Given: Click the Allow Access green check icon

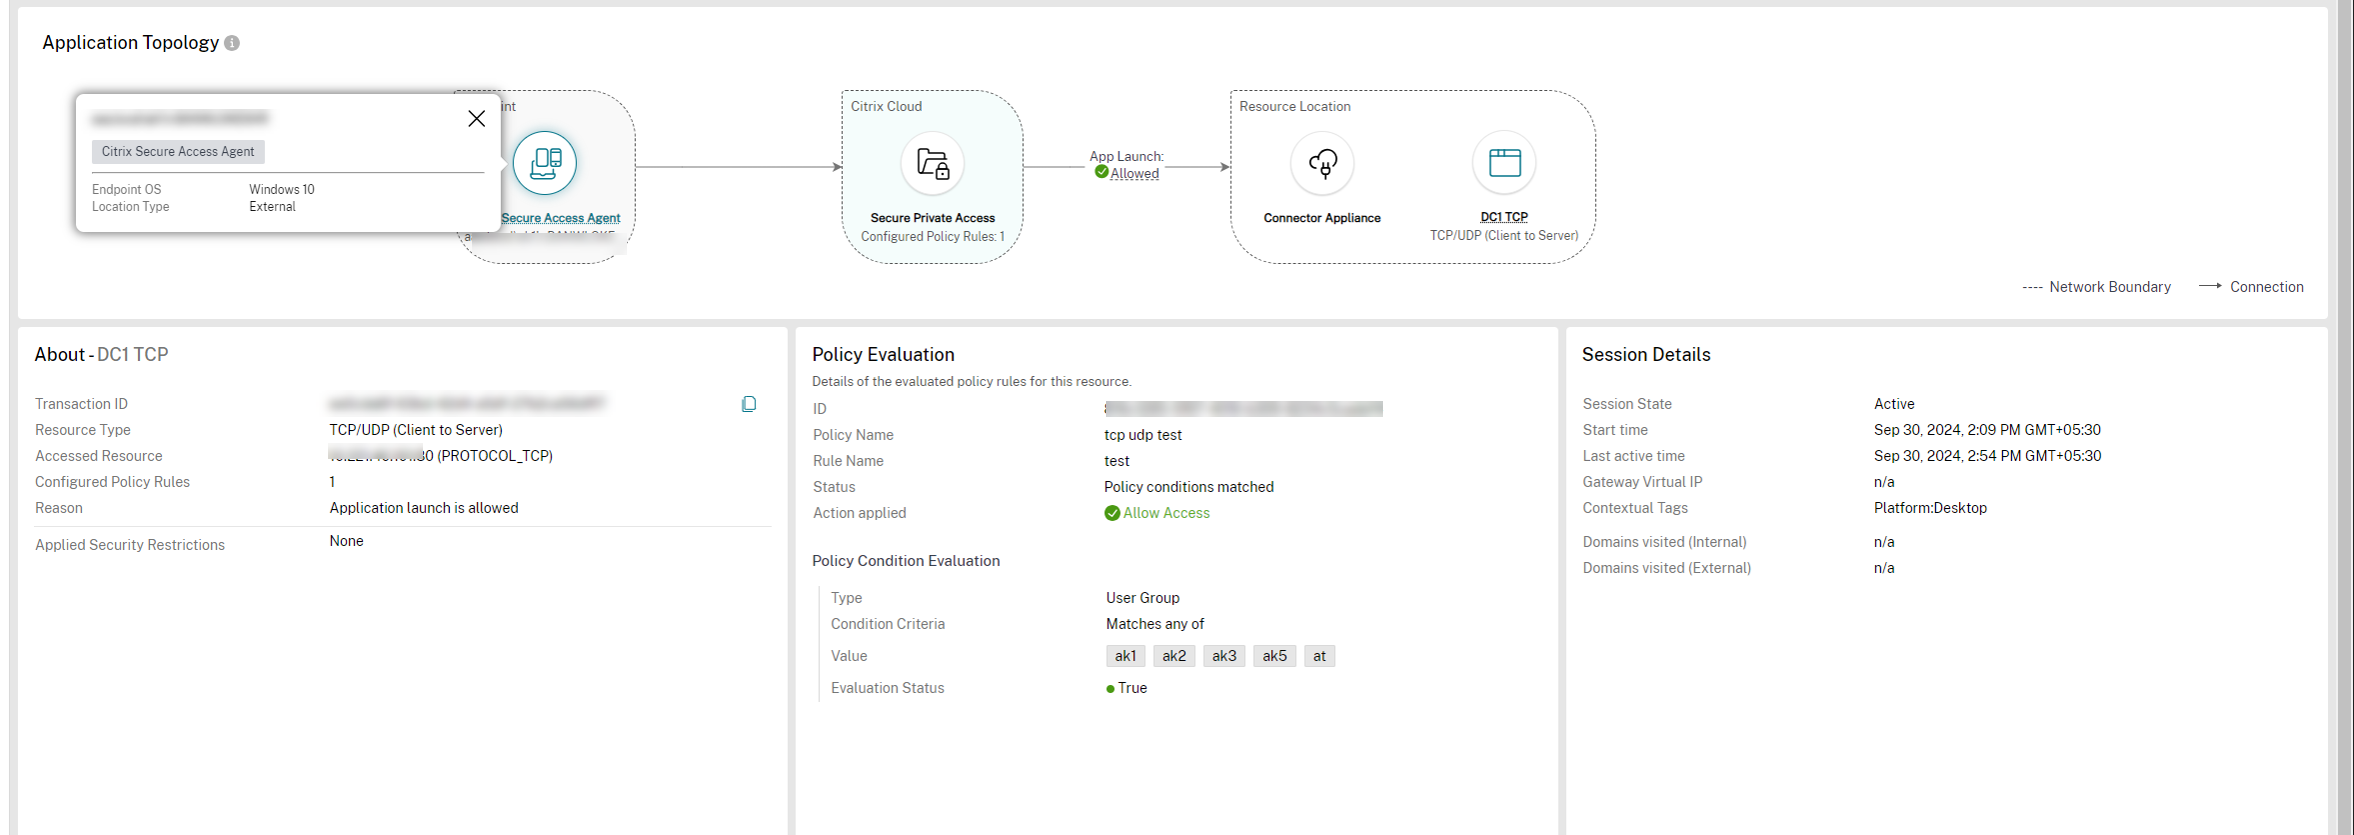Looking at the screenshot, I should point(1112,513).
